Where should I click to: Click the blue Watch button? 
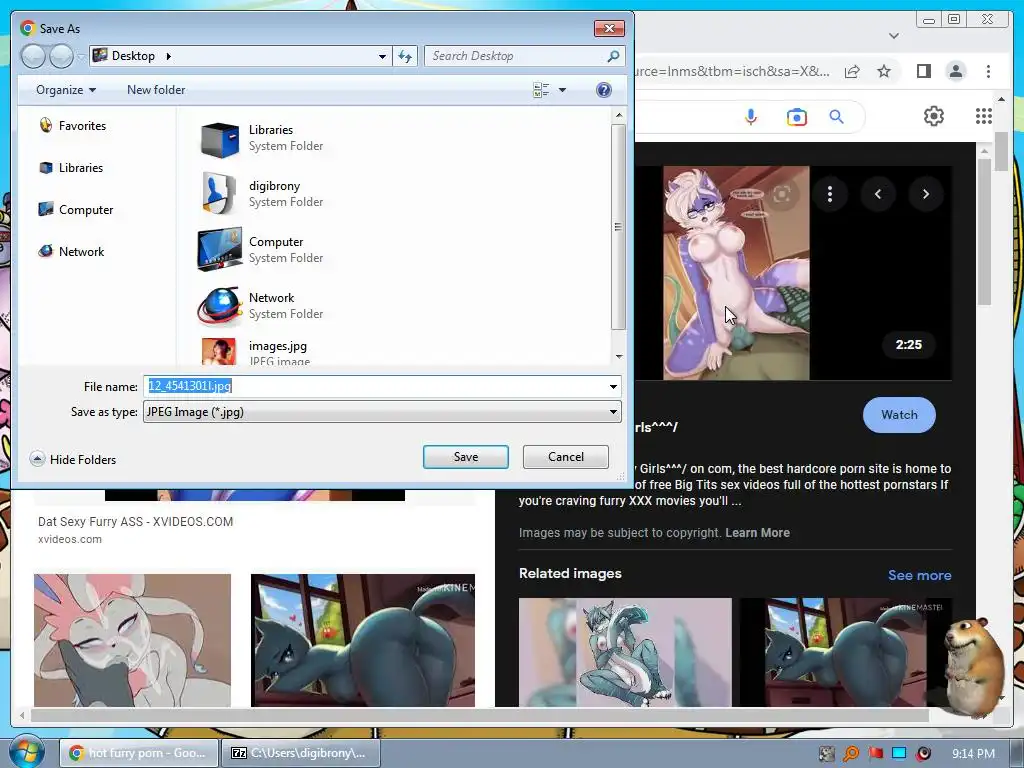(899, 415)
